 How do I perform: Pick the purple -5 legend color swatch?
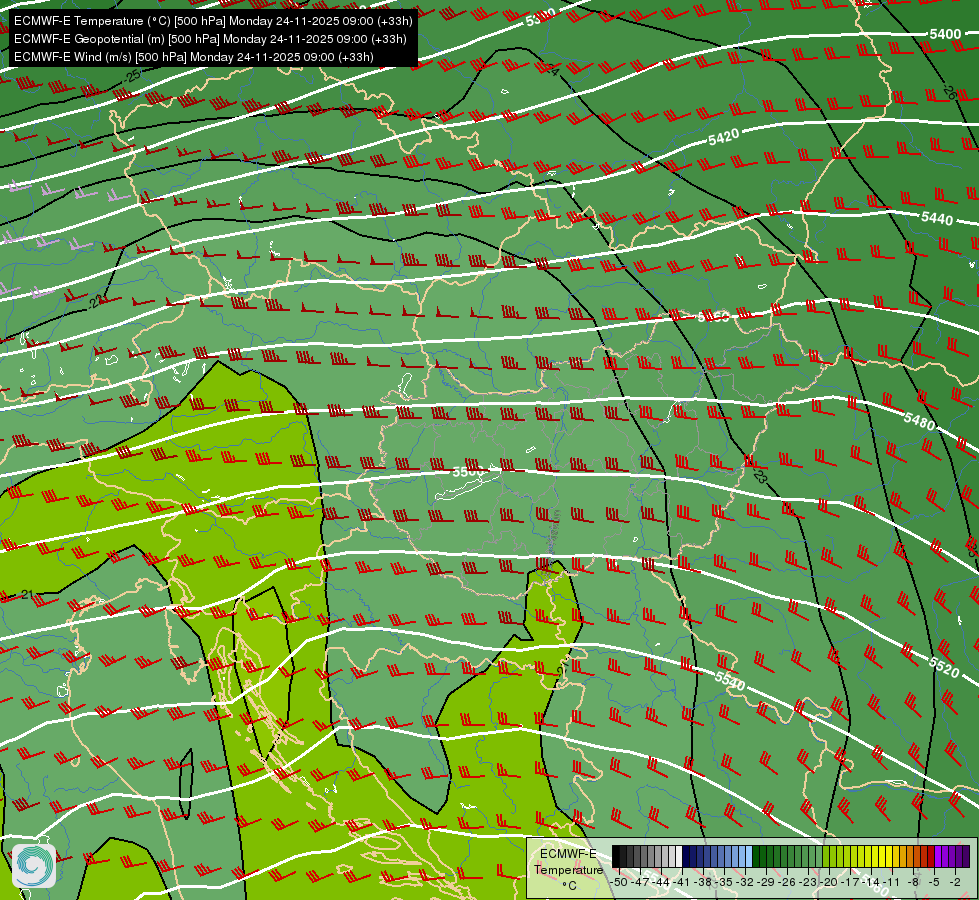(938, 857)
